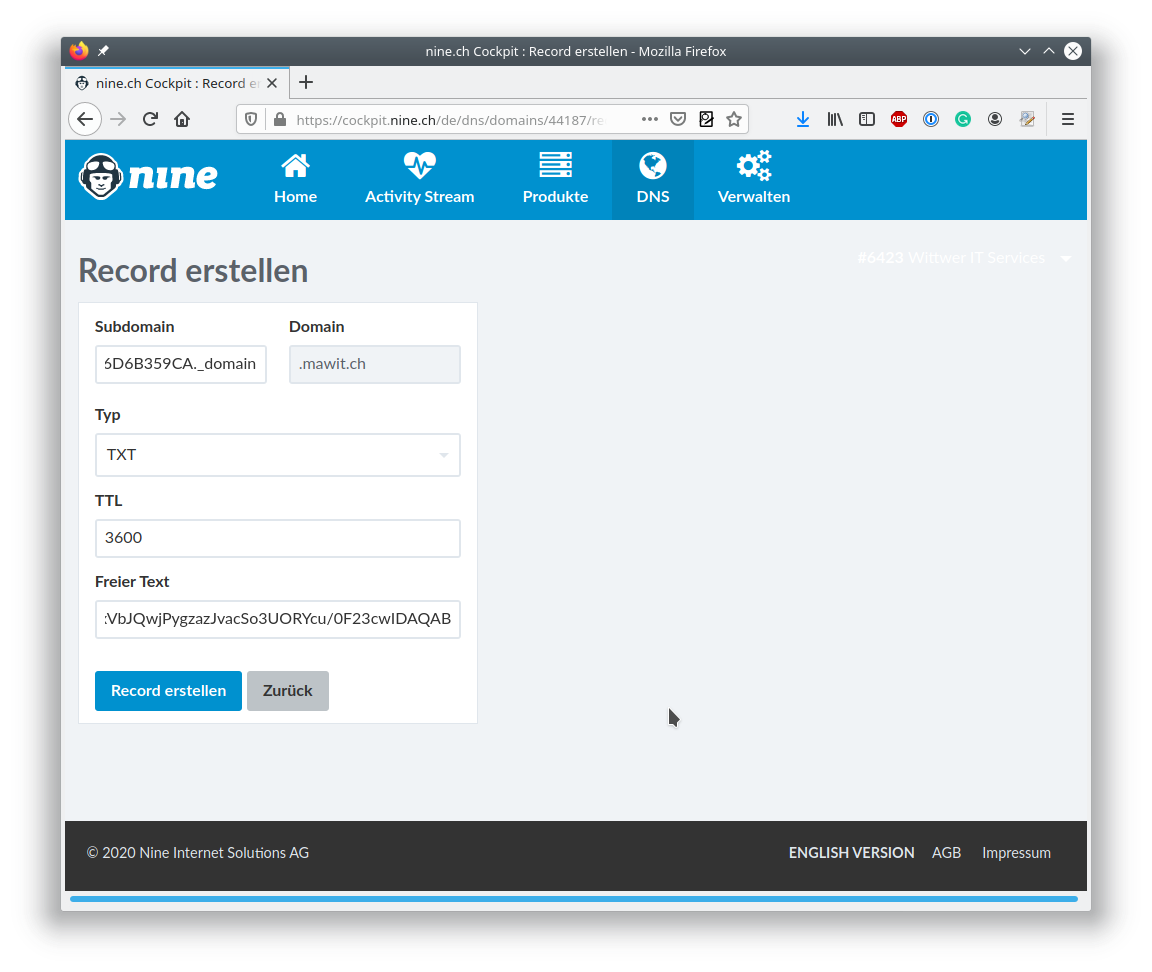The image size is (1152, 972).
Task: Reload the current page
Action: click(150, 119)
